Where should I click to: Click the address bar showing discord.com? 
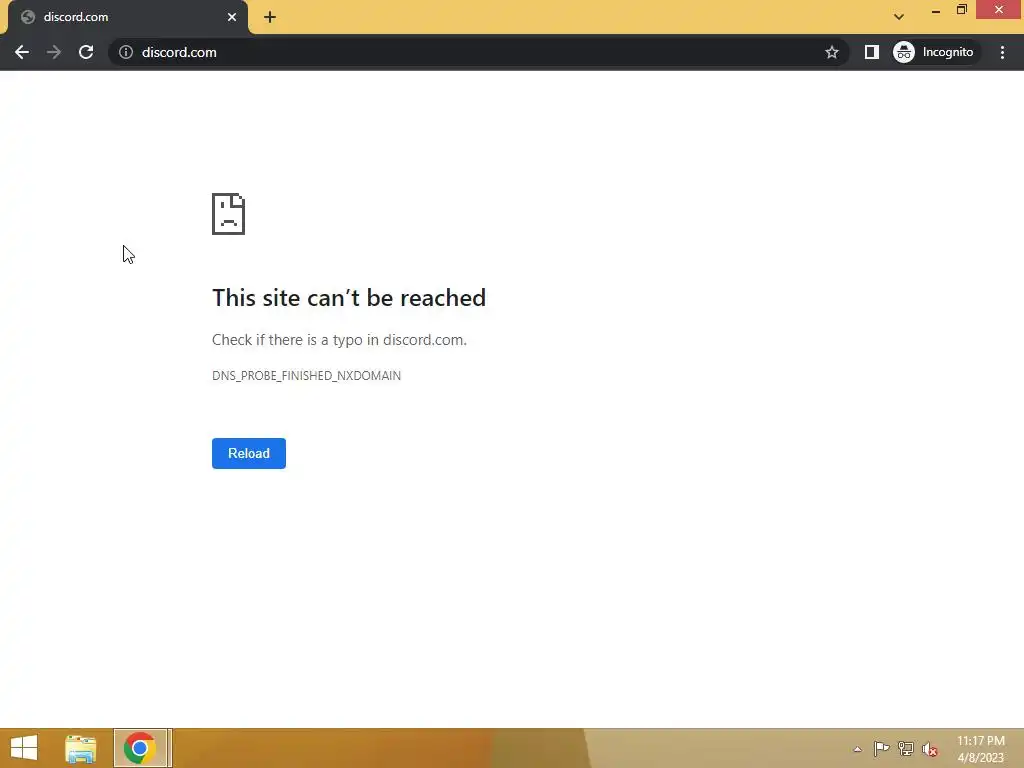click(478, 52)
